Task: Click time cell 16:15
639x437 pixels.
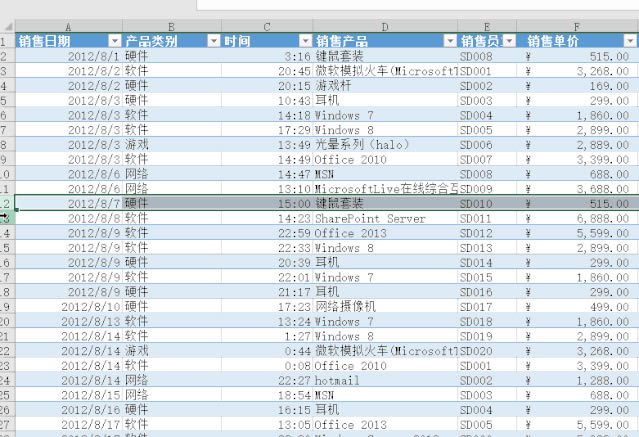Action: point(267,410)
